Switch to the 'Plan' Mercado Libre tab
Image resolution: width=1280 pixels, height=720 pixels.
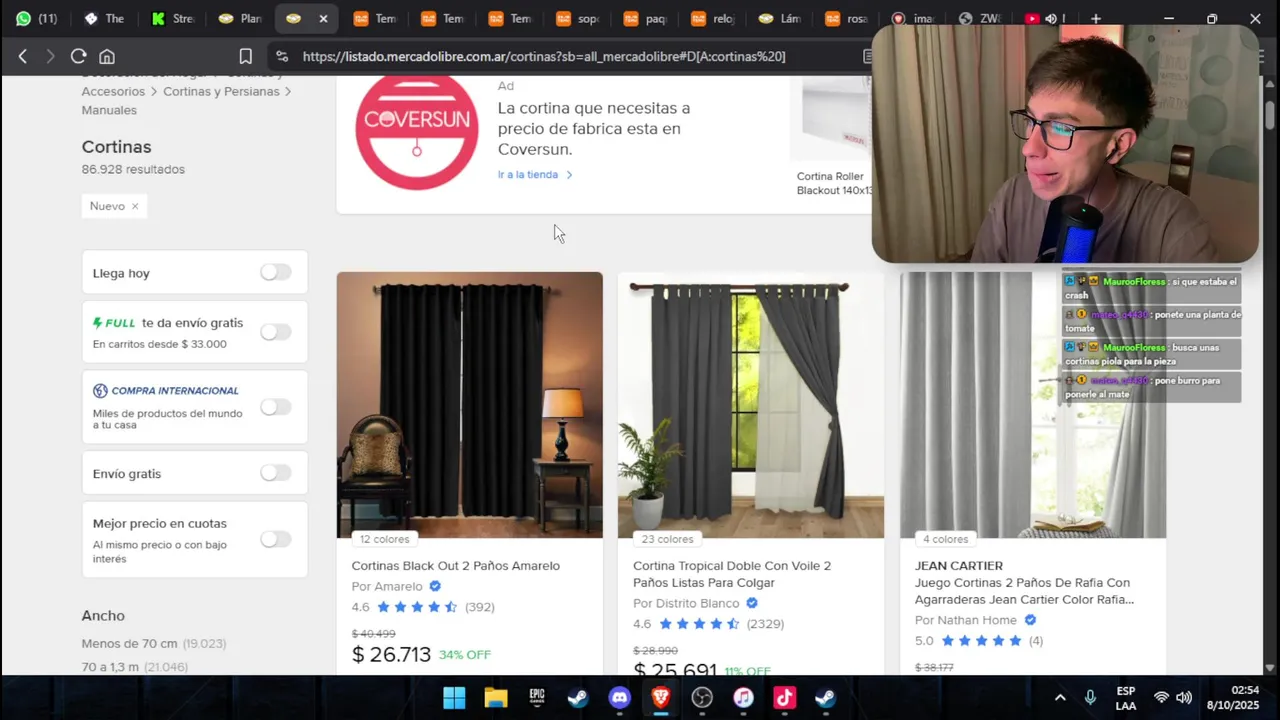click(x=240, y=19)
